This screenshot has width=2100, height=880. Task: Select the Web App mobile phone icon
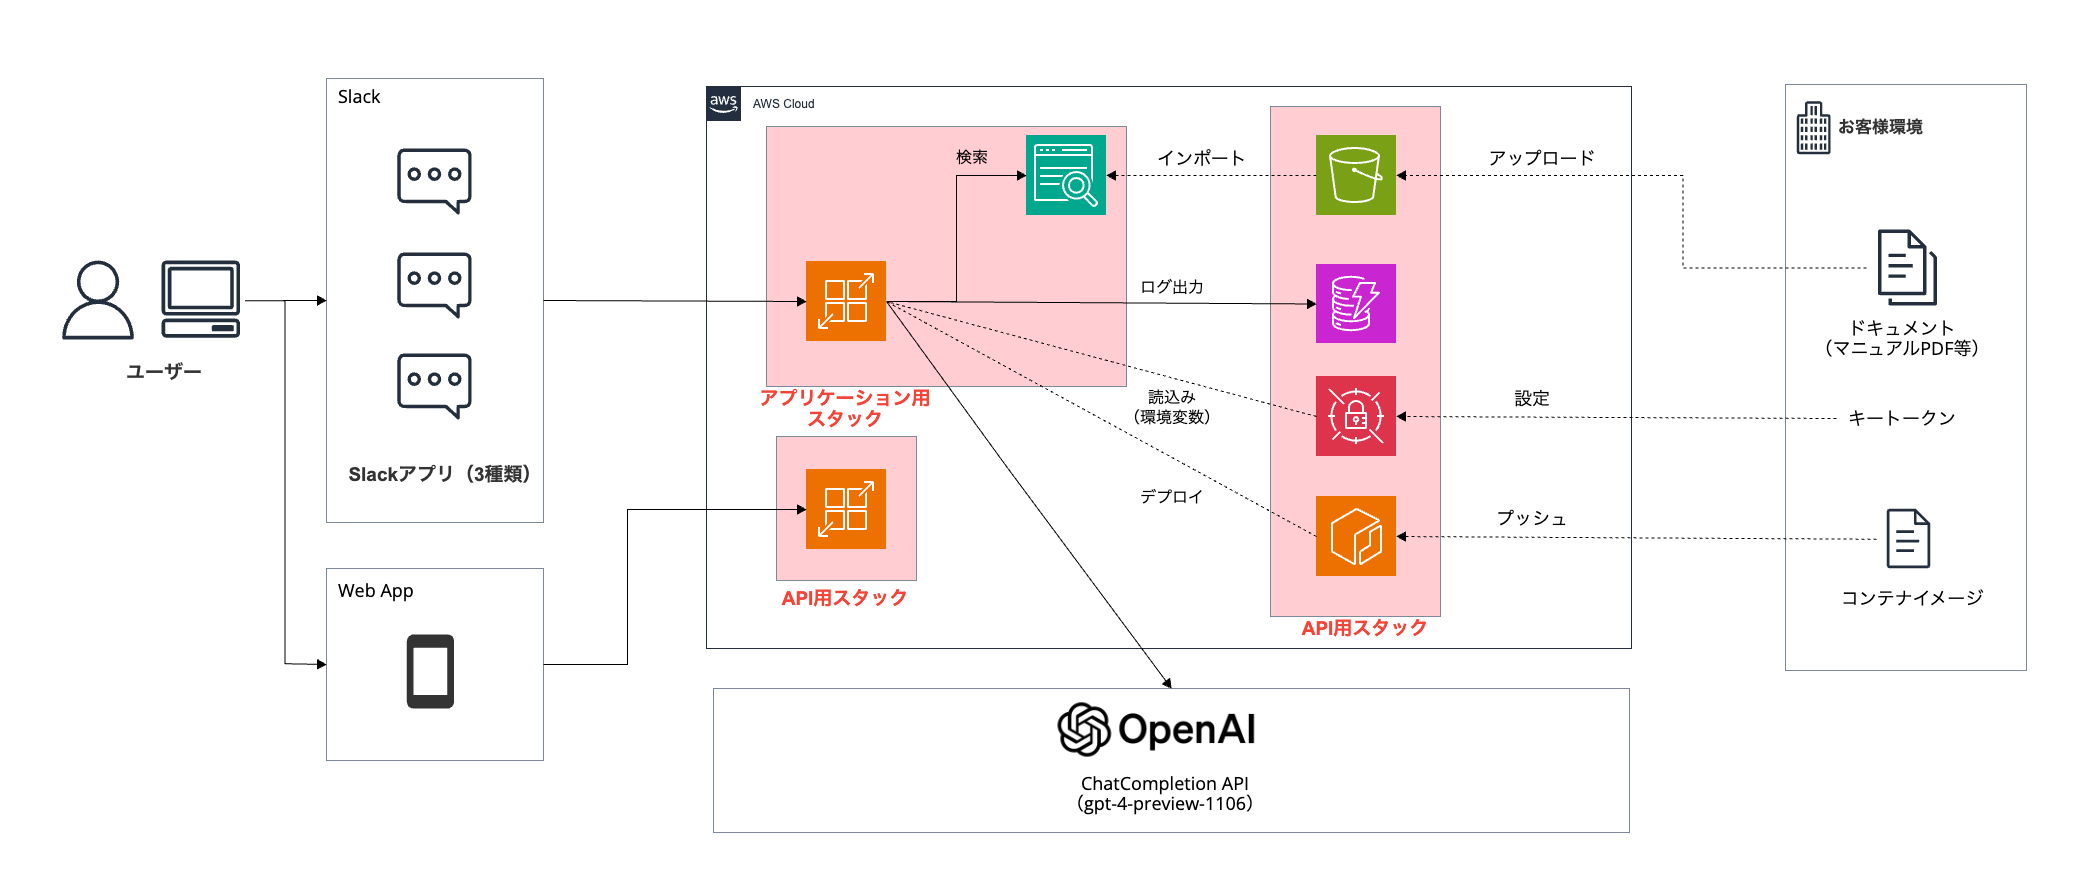(430, 671)
